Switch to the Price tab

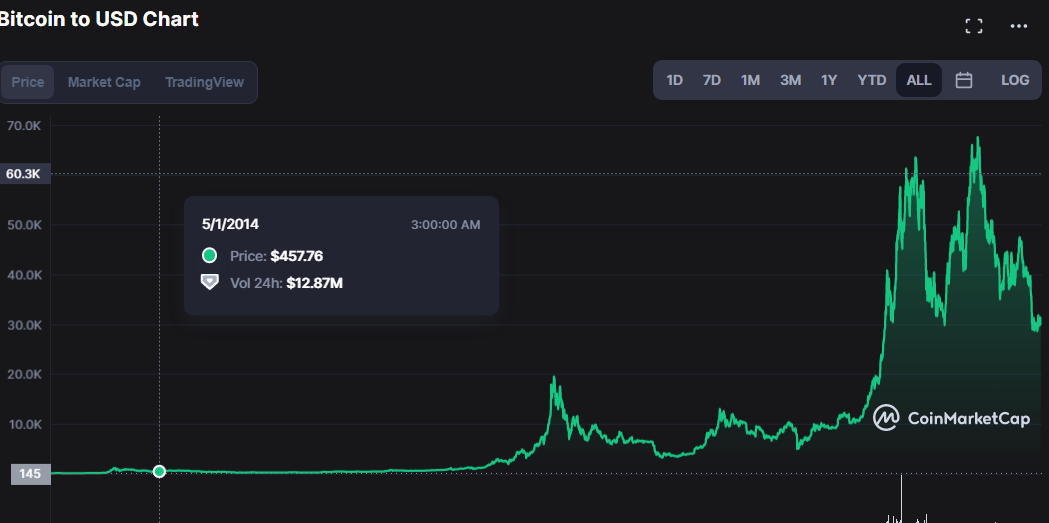pyautogui.click(x=28, y=82)
